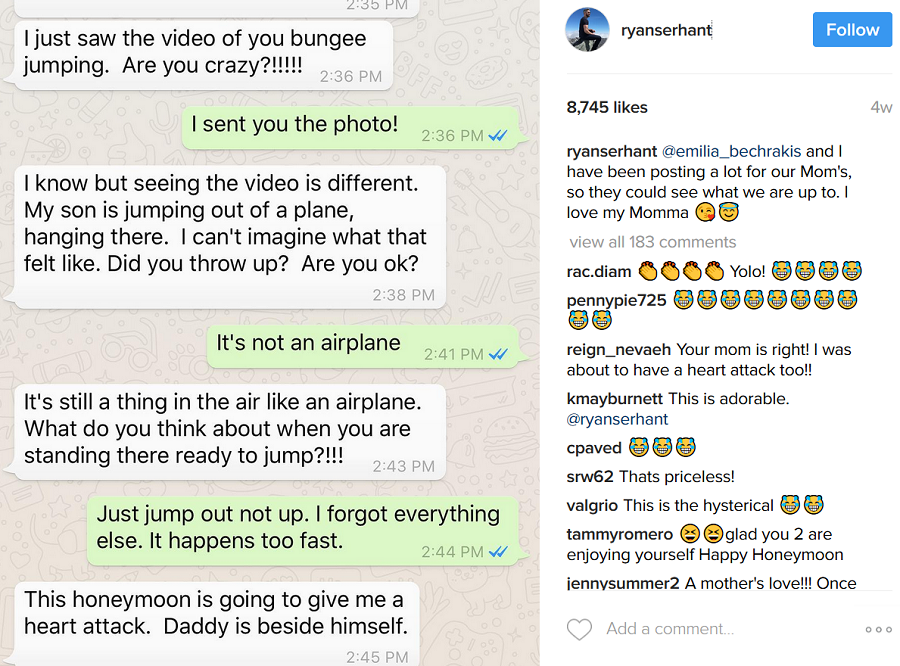
Task: Click the heart like icon
Action: point(579,629)
